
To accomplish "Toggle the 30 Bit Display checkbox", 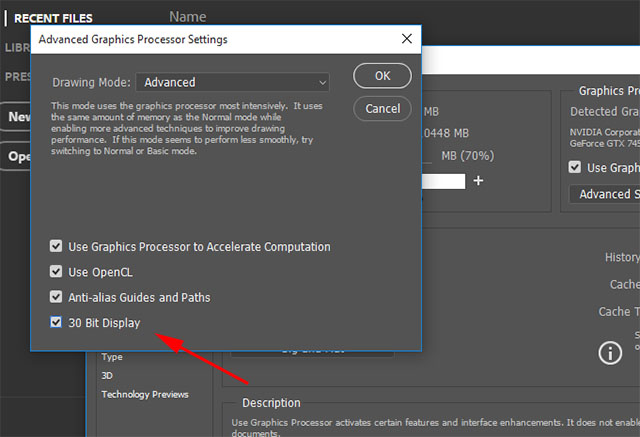I will tap(56, 322).
